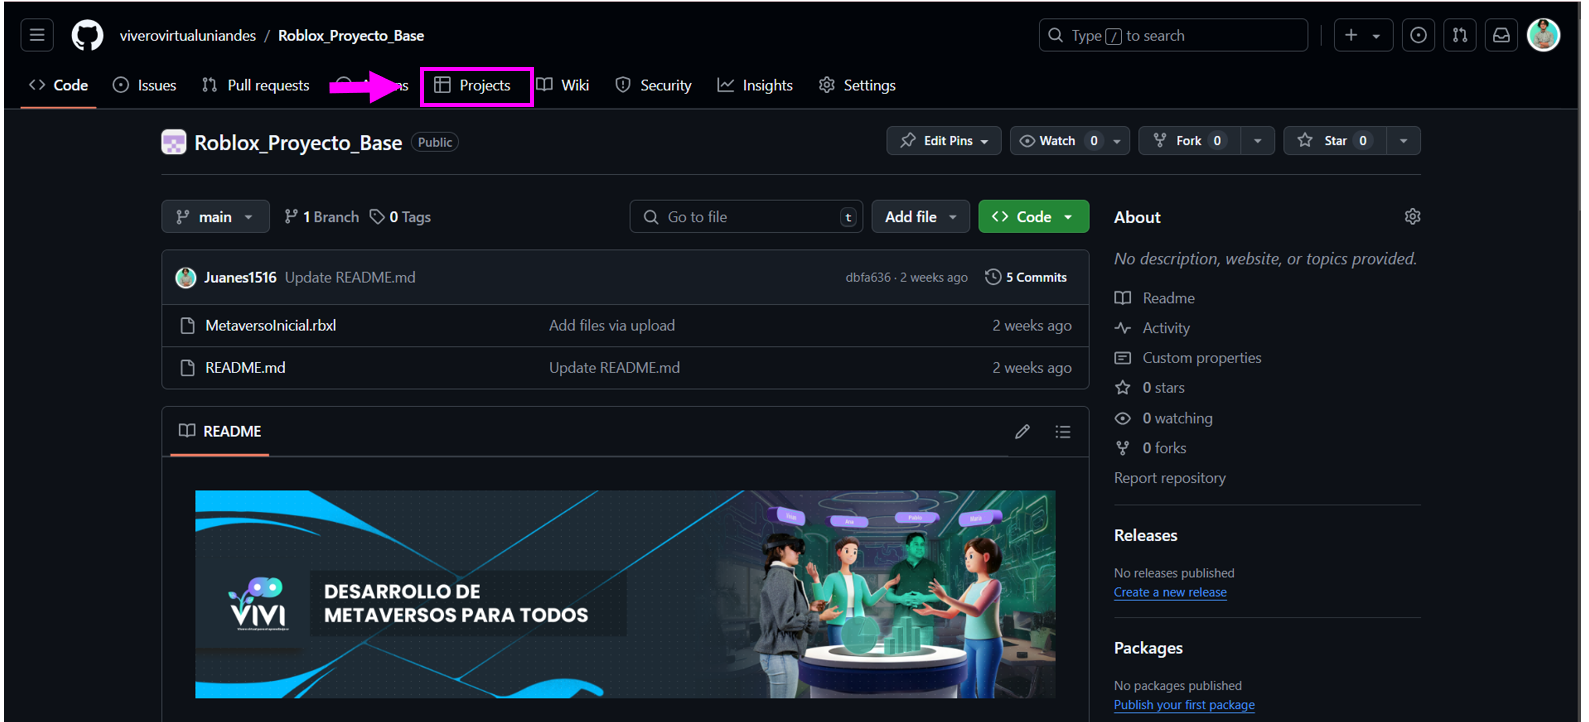Open the issues shortcut icon in header
Screen dimensions: 1589x722
point(1418,35)
